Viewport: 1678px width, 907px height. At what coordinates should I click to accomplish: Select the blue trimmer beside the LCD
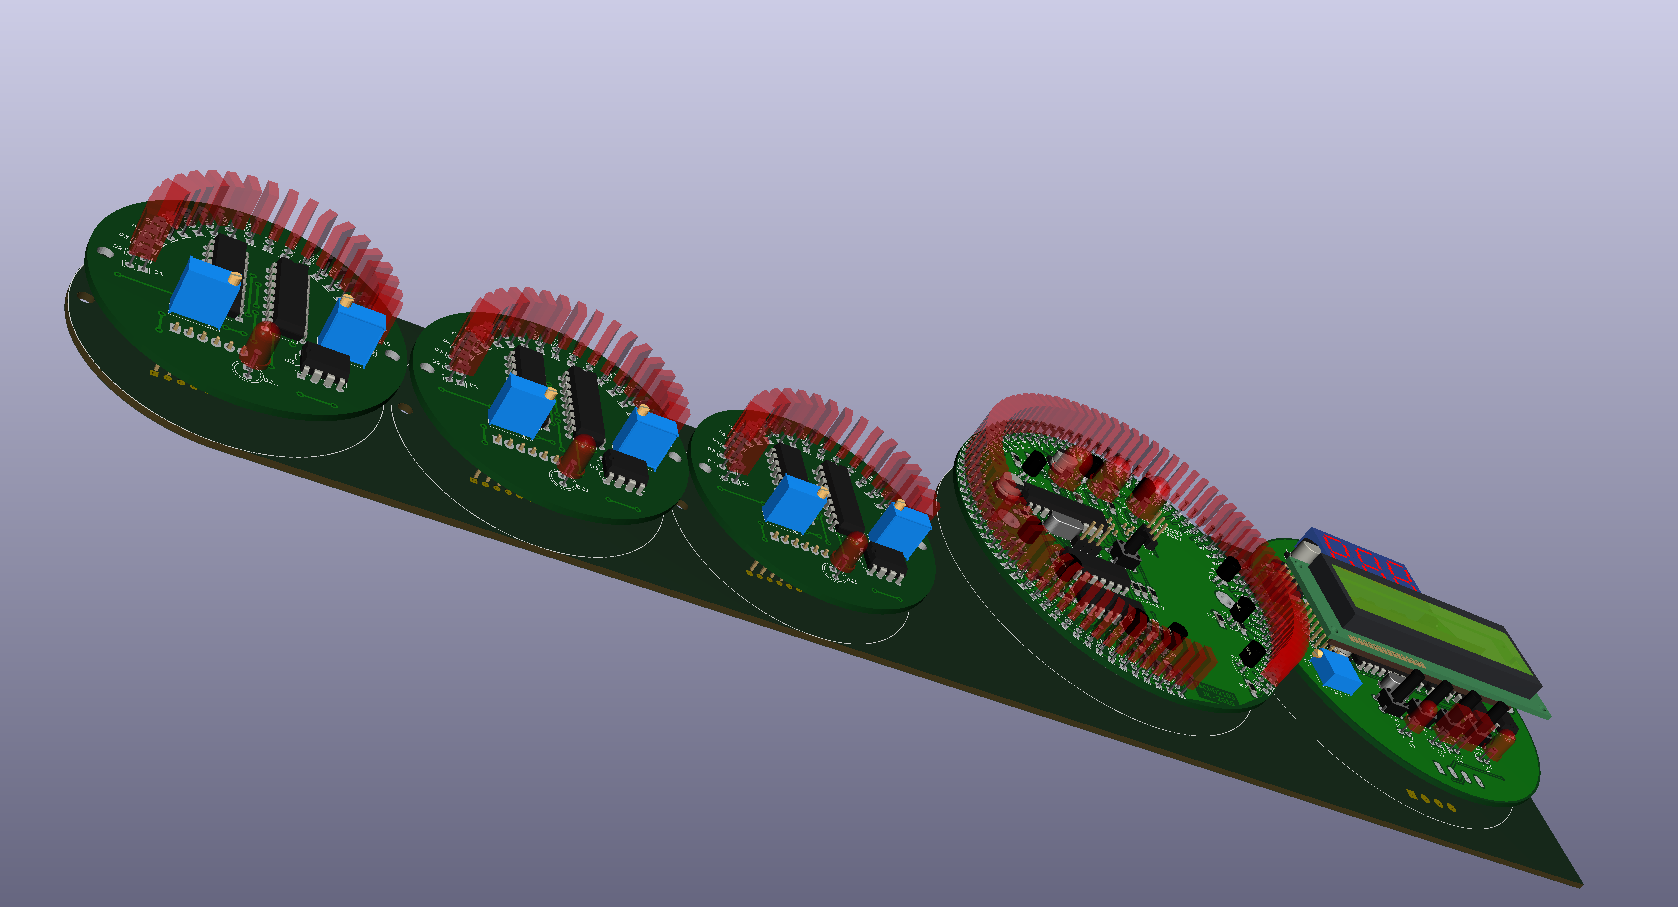tap(1338, 672)
